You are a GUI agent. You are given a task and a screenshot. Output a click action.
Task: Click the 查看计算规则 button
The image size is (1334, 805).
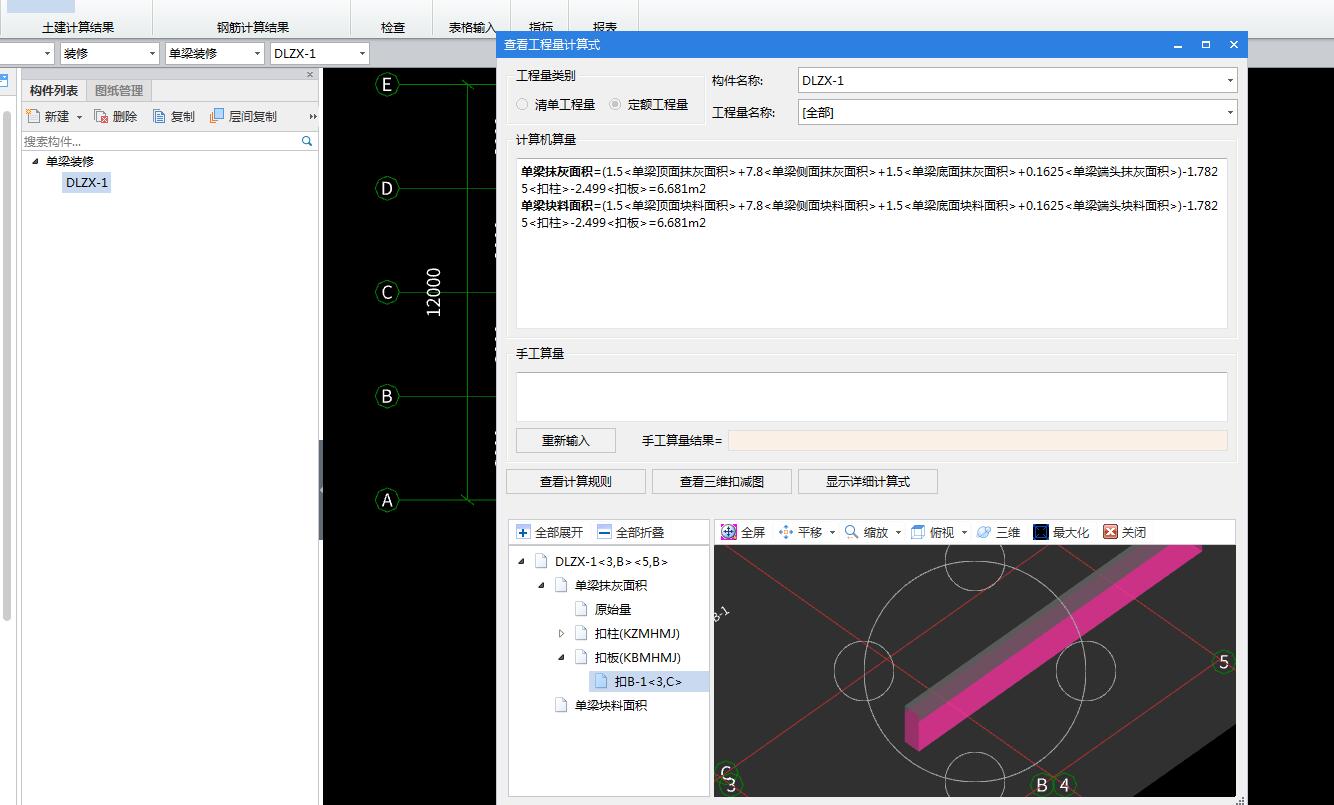click(576, 481)
